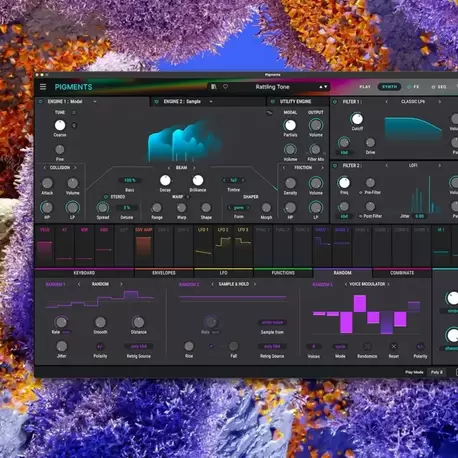Open the Play view

[x=365, y=87]
